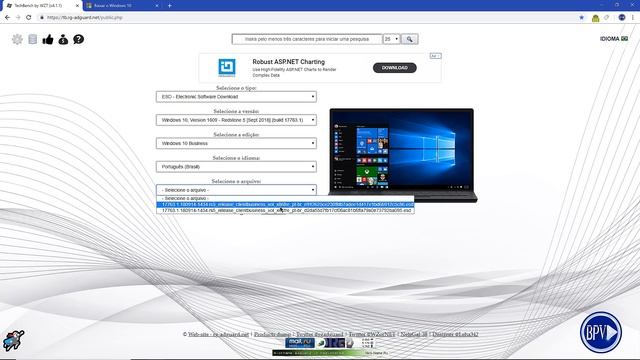Click the Windows 10 laptop image
The height and width of the screenshot is (360, 640).
coord(402,155)
